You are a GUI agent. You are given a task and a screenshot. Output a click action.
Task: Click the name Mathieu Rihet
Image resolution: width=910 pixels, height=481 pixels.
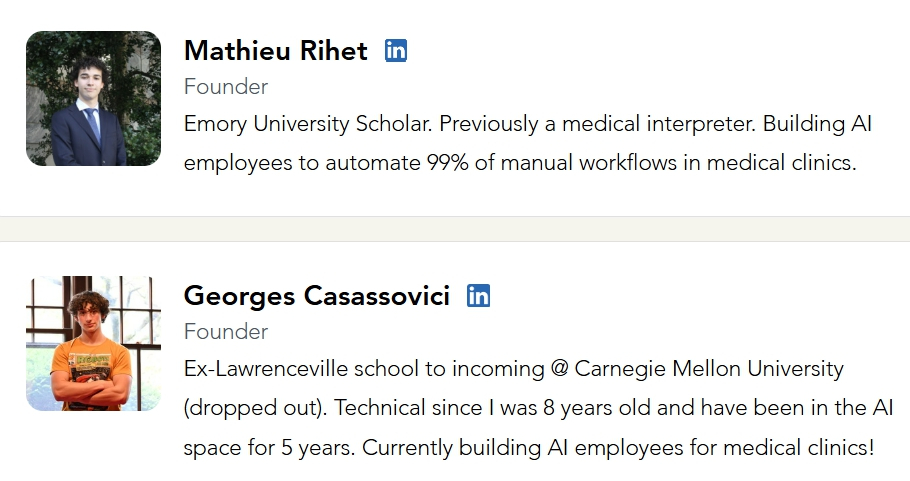tap(276, 50)
